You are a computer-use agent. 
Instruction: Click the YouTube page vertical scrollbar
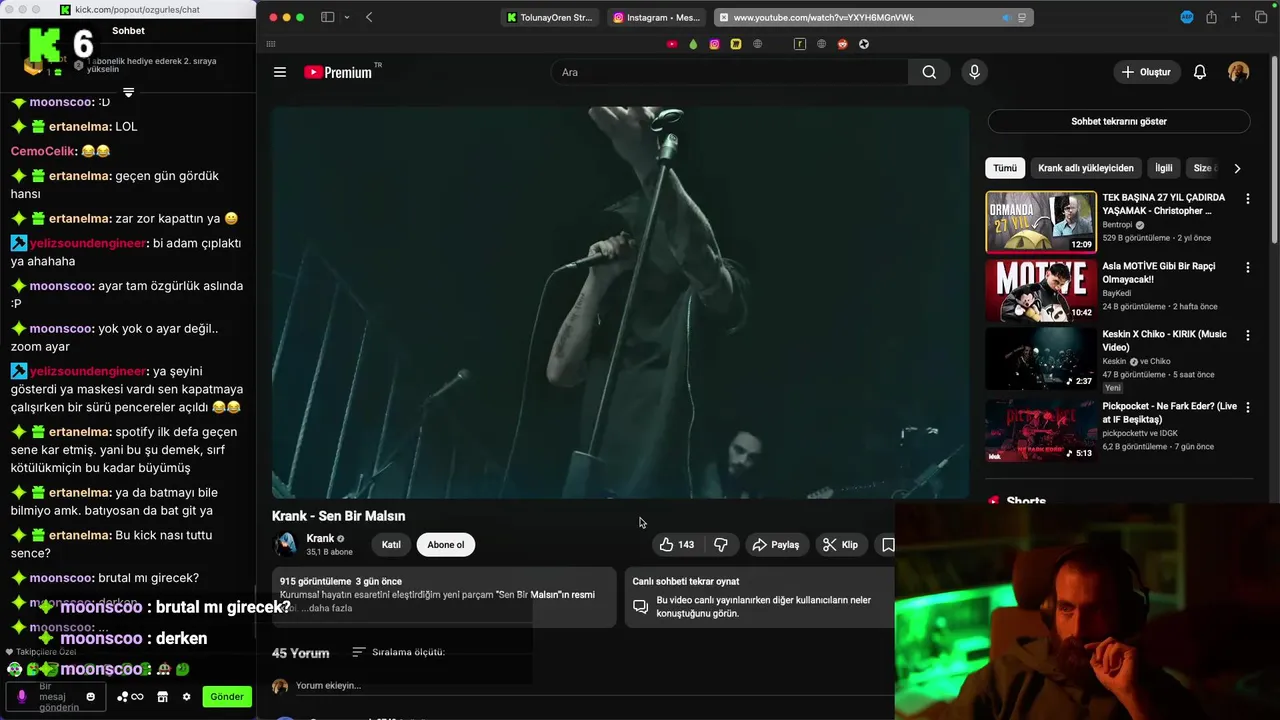1275,150
